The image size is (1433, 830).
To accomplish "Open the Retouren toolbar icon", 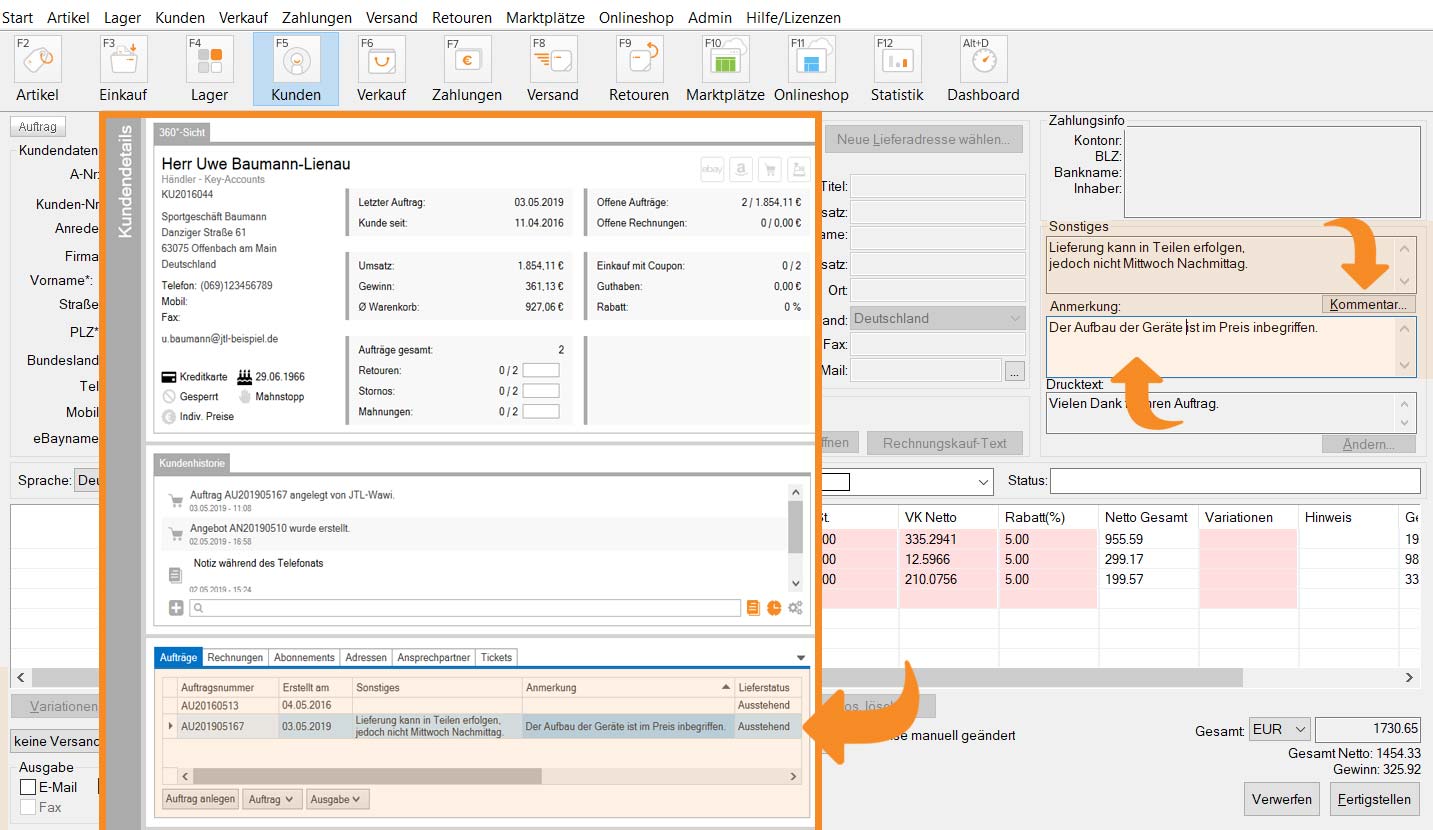I will [638, 60].
